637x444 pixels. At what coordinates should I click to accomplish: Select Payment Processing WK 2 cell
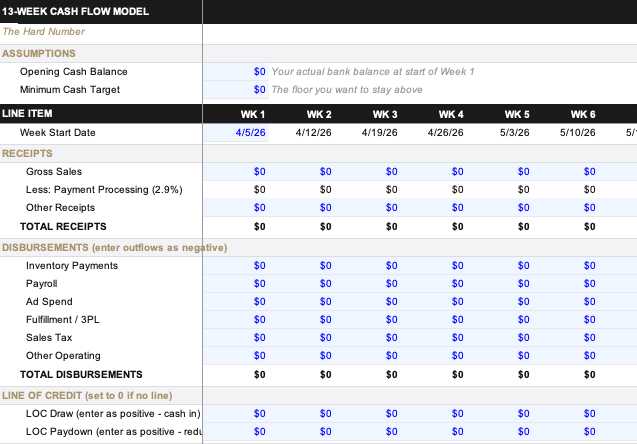[x=302, y=190]
